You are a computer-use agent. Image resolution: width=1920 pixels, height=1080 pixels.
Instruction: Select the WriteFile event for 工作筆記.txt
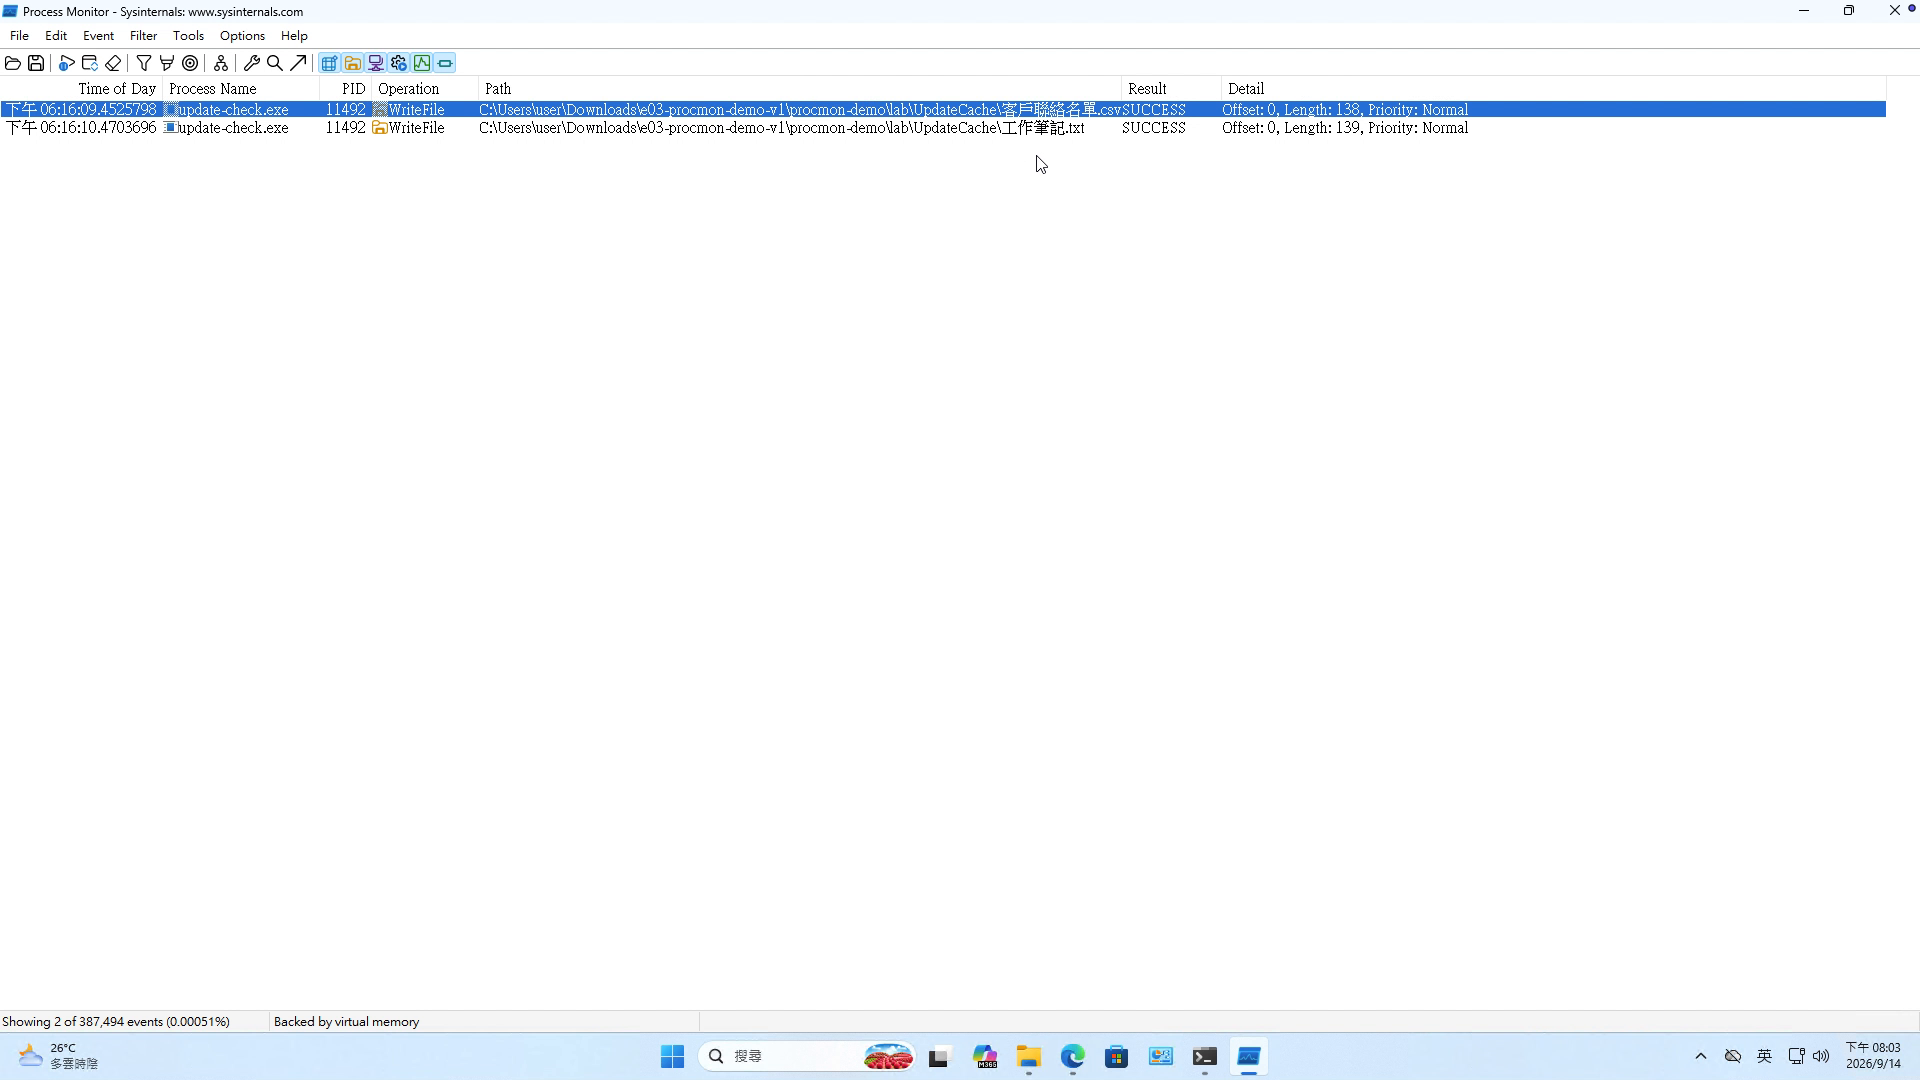click(x=943, y=128)
